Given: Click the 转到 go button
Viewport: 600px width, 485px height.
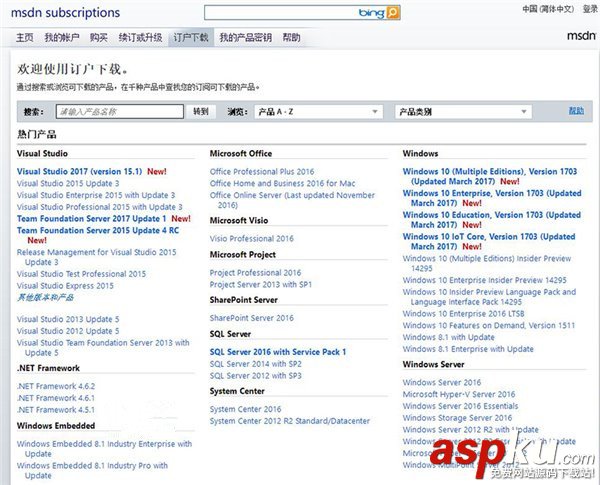Looking at the screenshot, I should point(201,112).
